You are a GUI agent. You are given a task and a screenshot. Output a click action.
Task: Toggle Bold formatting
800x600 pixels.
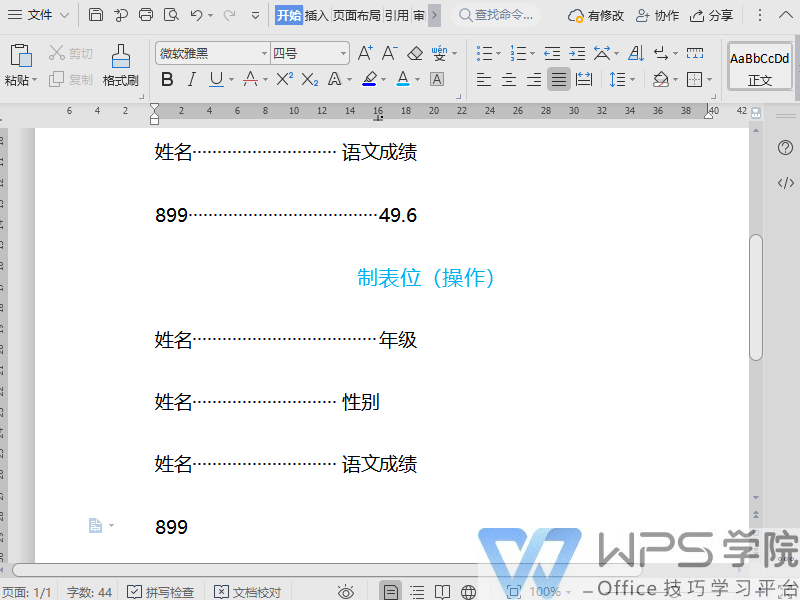[x=167, y=80]
